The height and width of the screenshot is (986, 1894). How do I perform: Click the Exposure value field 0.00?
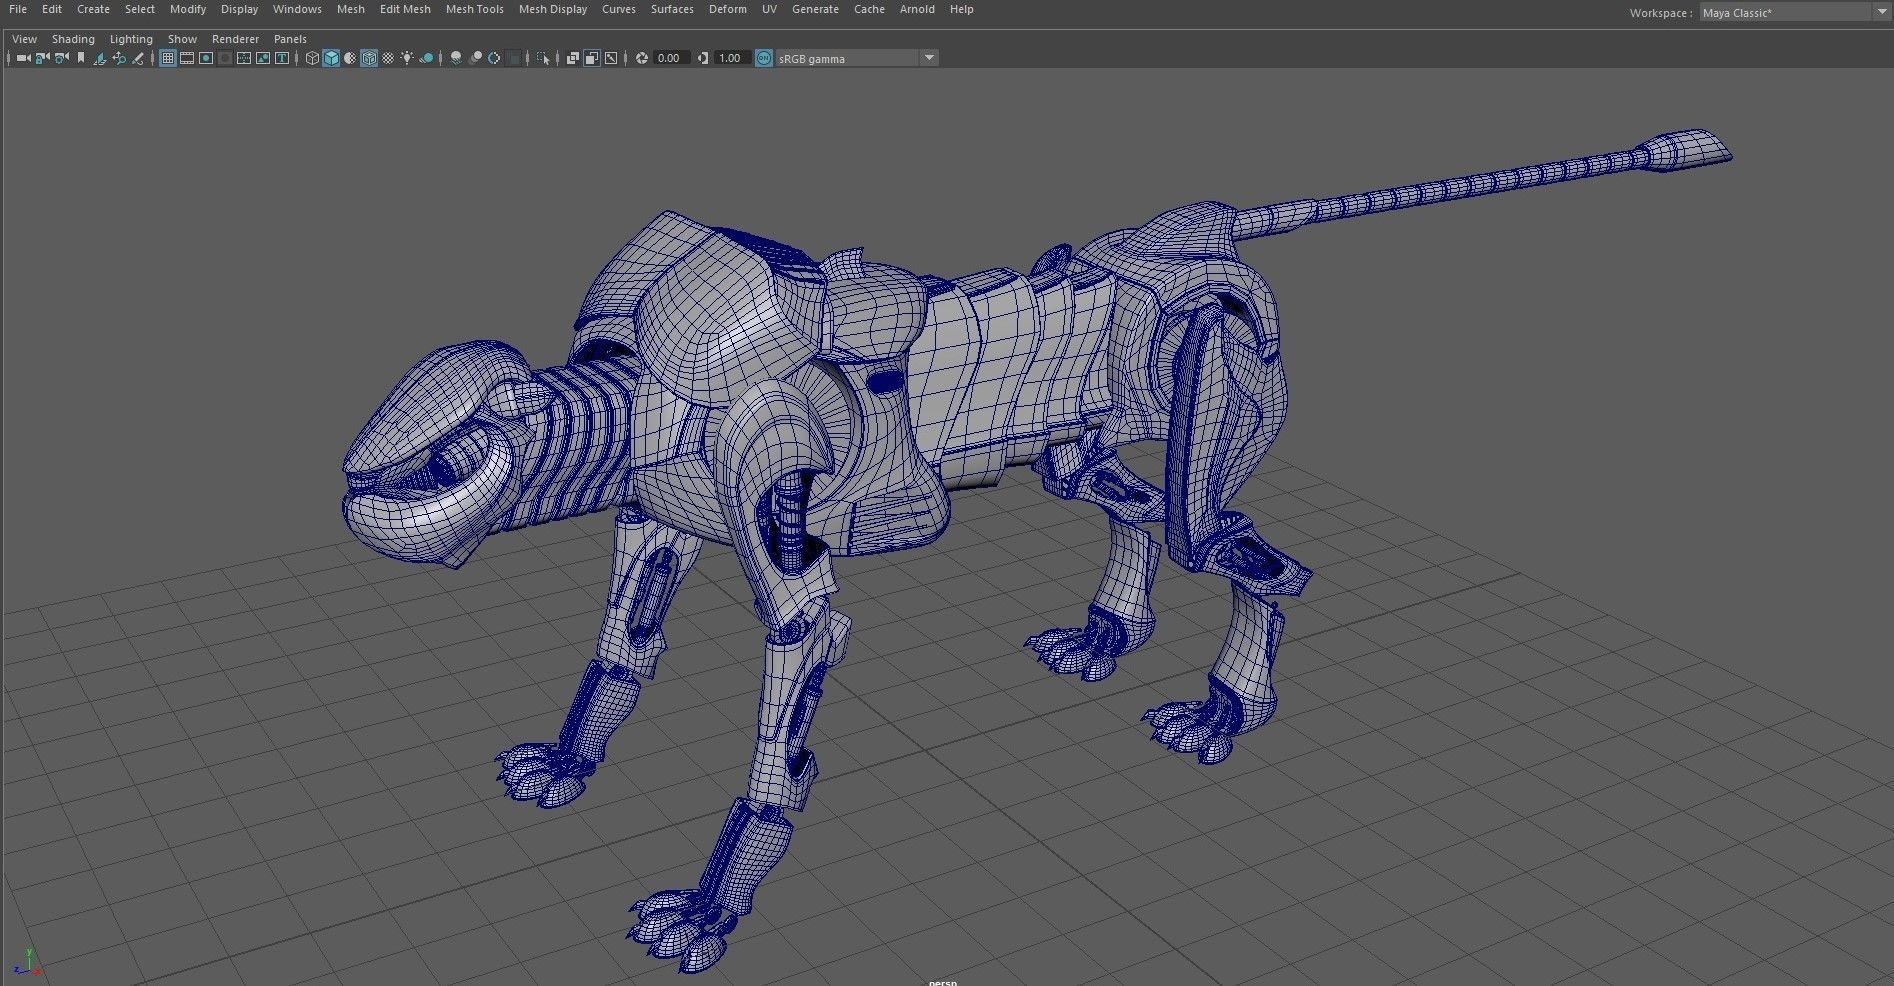(671, 58)
